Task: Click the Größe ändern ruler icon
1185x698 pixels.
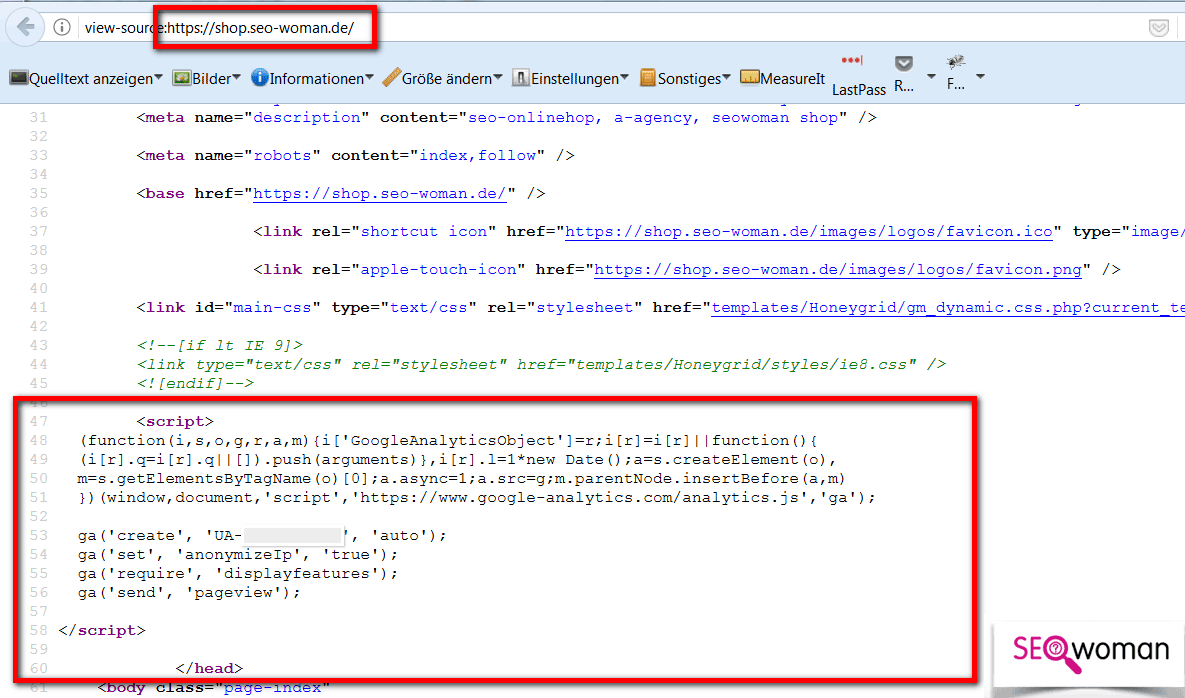Action: click(x=391, y=77)
